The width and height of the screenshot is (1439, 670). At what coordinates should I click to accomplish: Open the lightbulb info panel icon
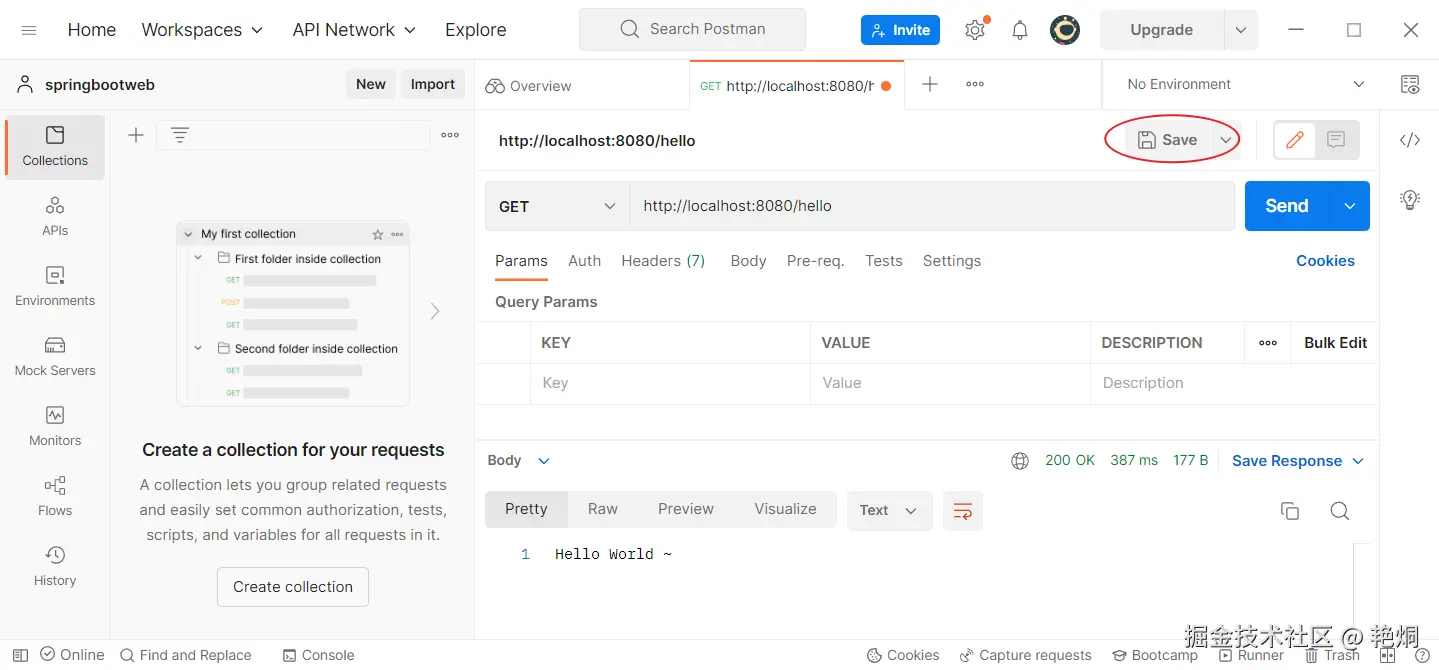coord(1410,199)
